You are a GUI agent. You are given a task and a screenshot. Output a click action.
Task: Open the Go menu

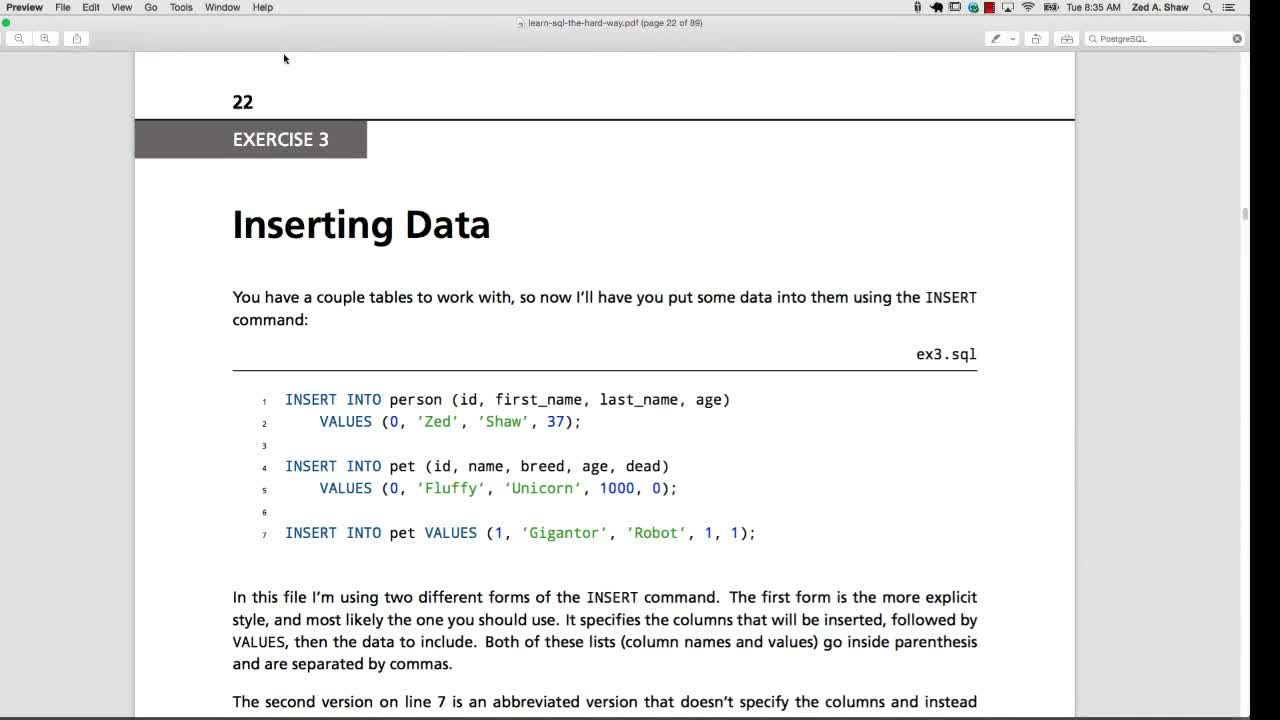coord(151,7)
